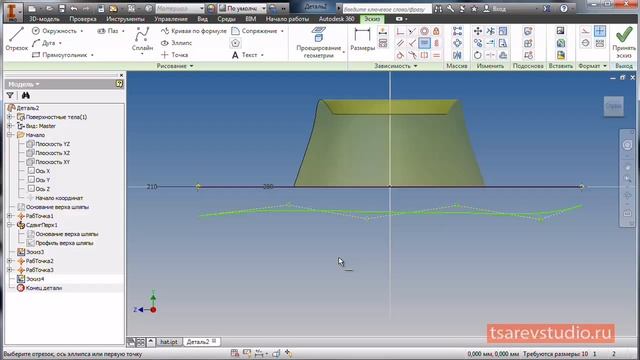Click the undo arrow in quick access toolbar

pos(74,8)
